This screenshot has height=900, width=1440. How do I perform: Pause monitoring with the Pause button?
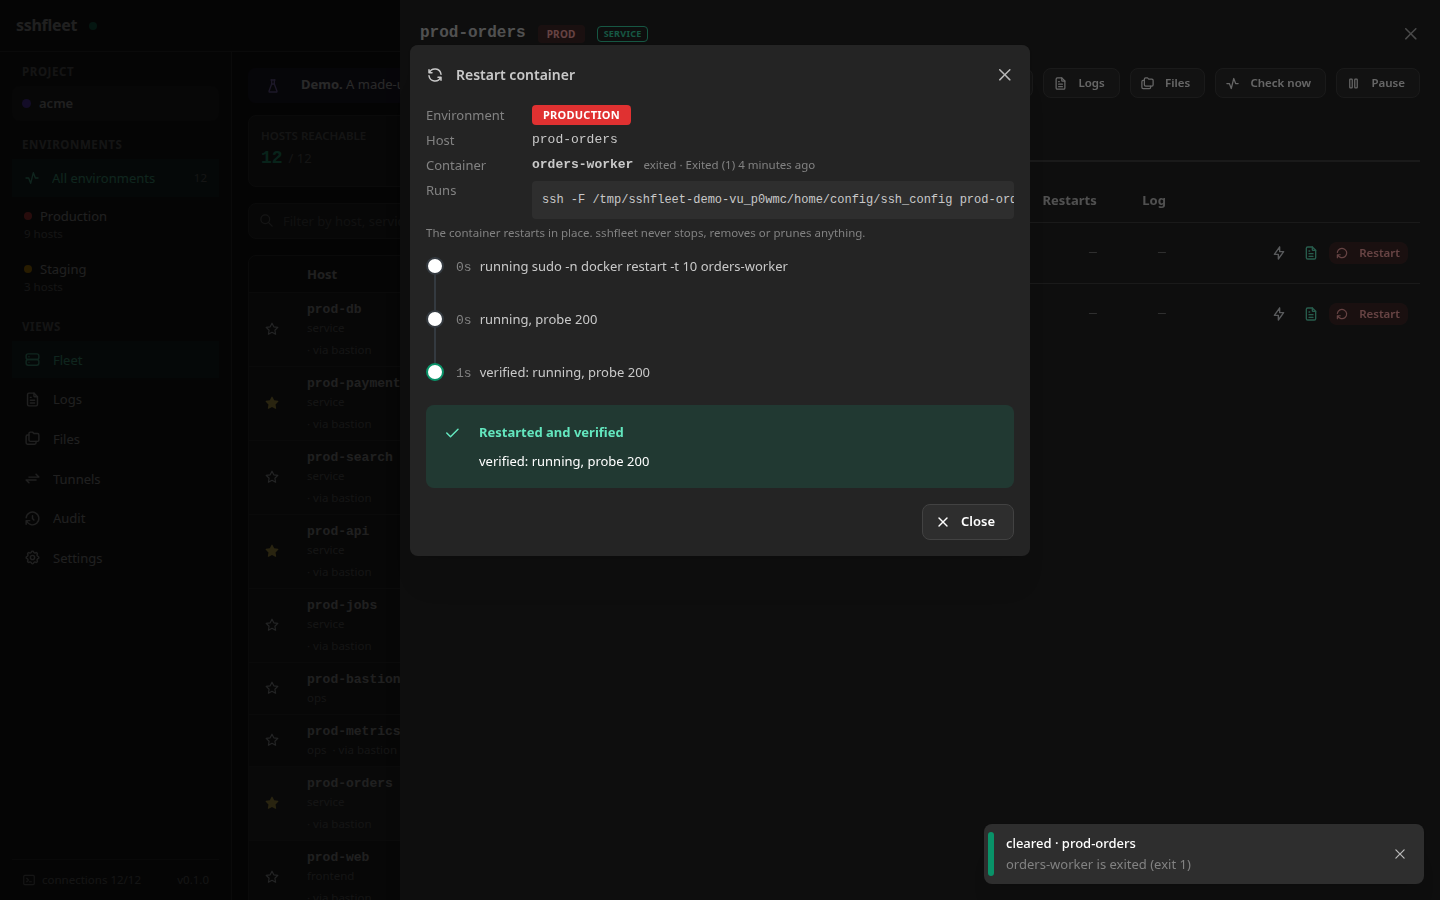[x=1377, y=83]
